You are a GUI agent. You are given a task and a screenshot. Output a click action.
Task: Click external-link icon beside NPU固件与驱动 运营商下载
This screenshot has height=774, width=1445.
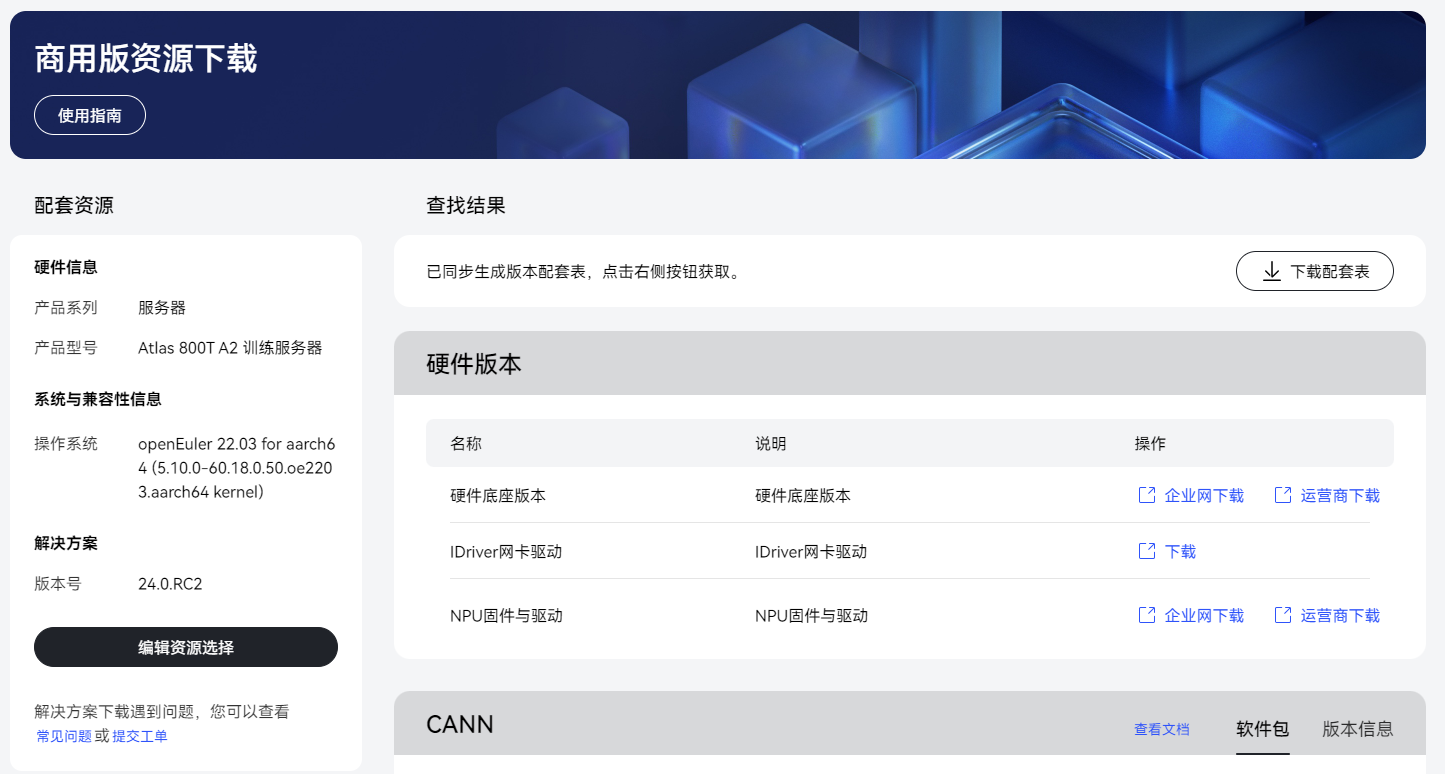click(1283, 615)
